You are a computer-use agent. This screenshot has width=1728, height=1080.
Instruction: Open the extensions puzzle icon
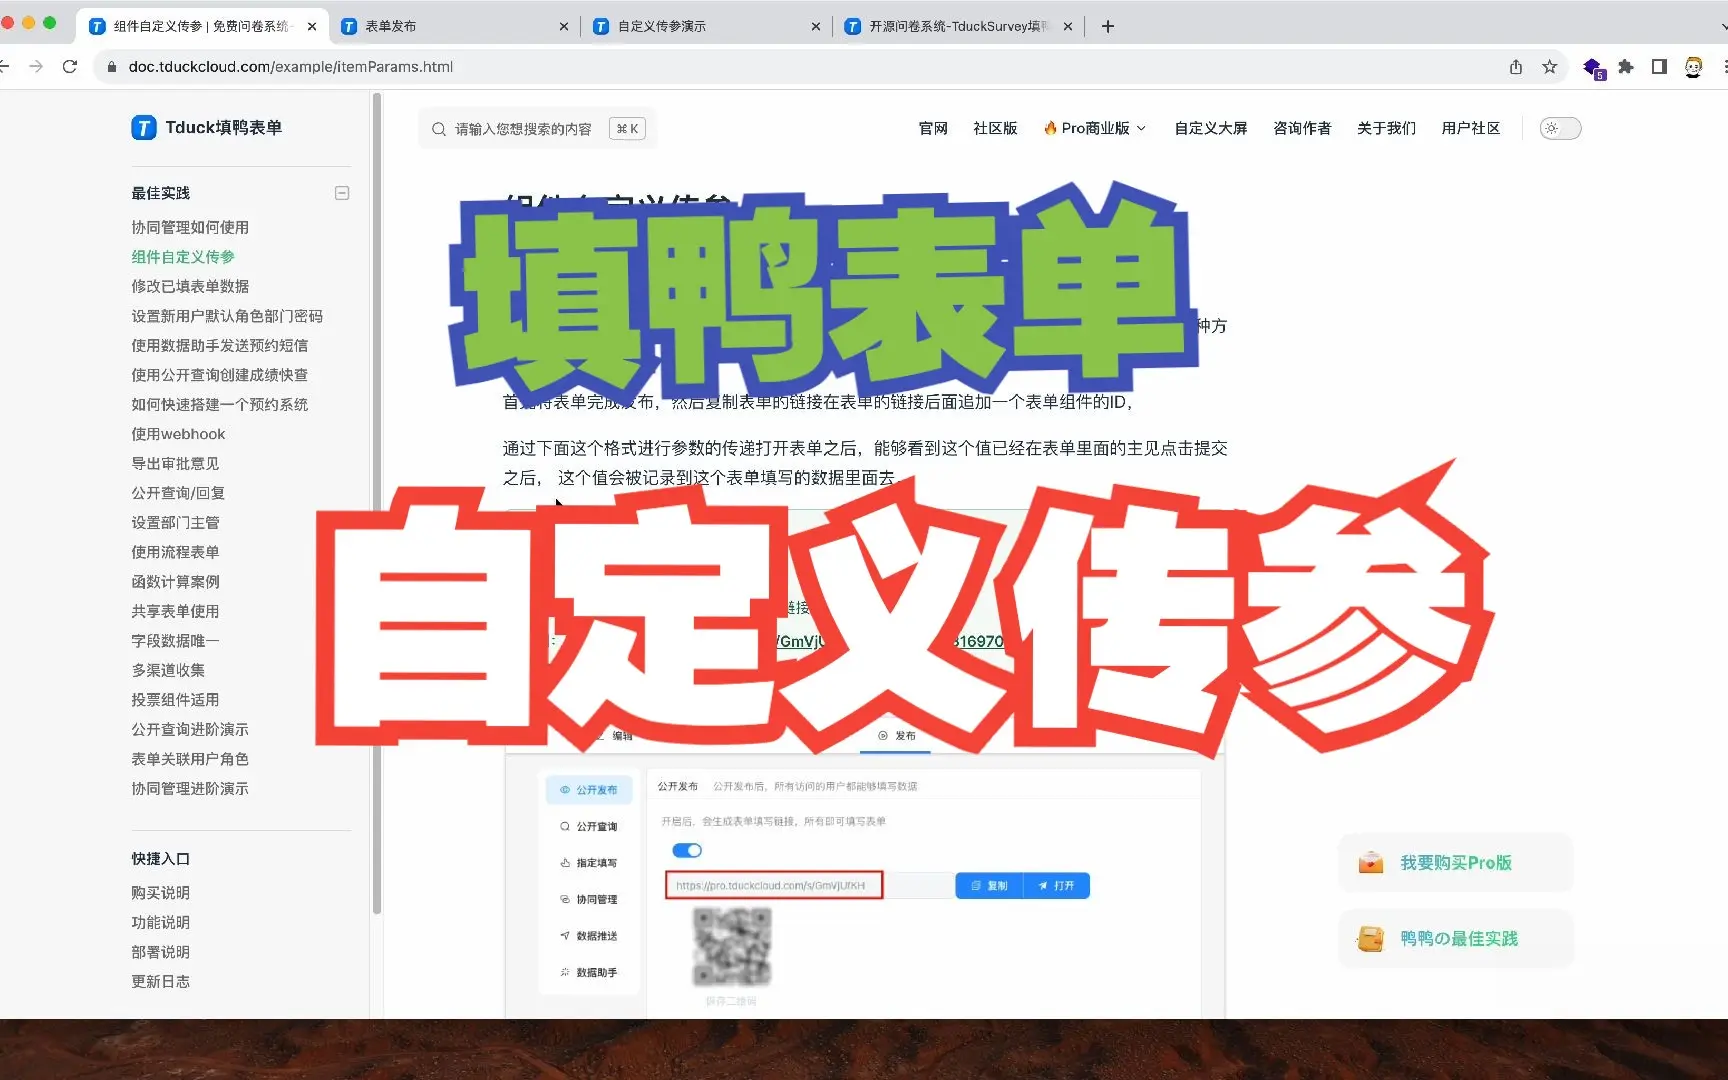1626,67
